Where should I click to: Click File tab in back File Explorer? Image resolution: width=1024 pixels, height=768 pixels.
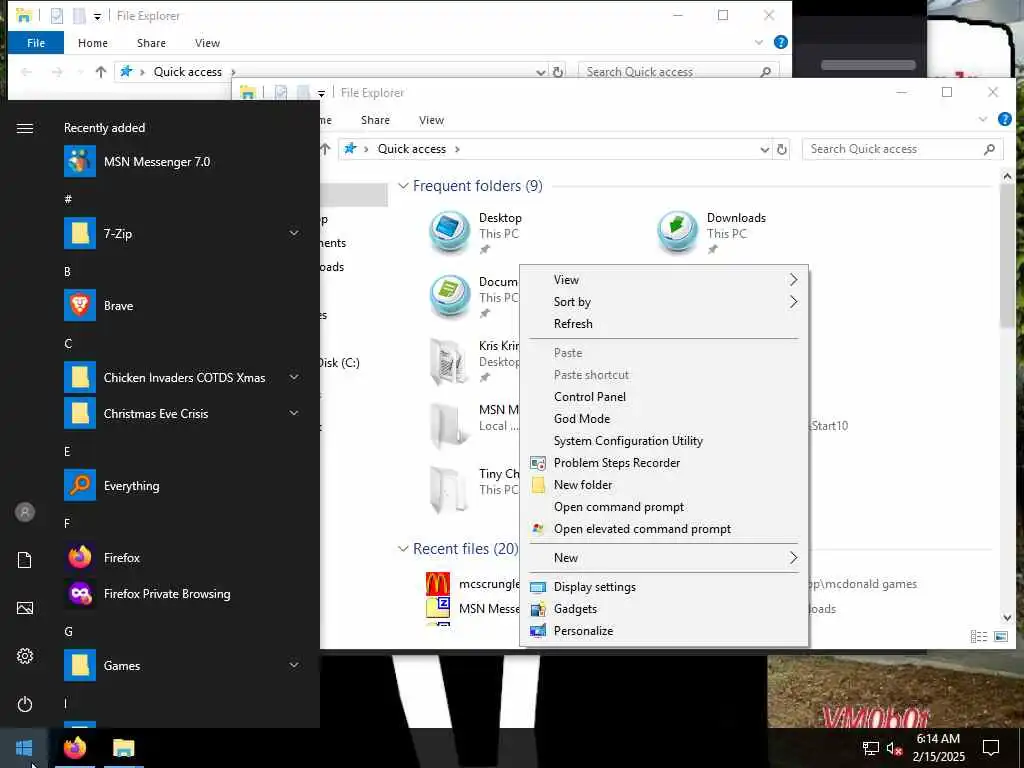pyautogui.click(x=36, y=43)
